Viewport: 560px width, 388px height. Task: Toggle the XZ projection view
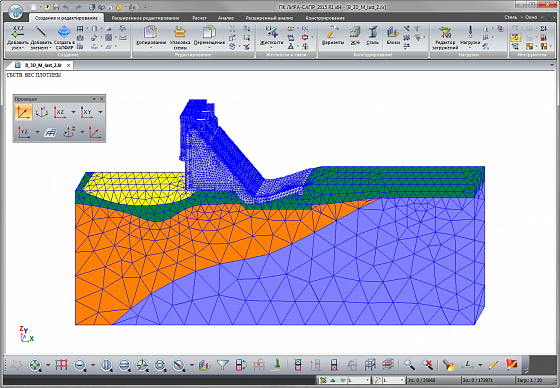pos(60,112)
